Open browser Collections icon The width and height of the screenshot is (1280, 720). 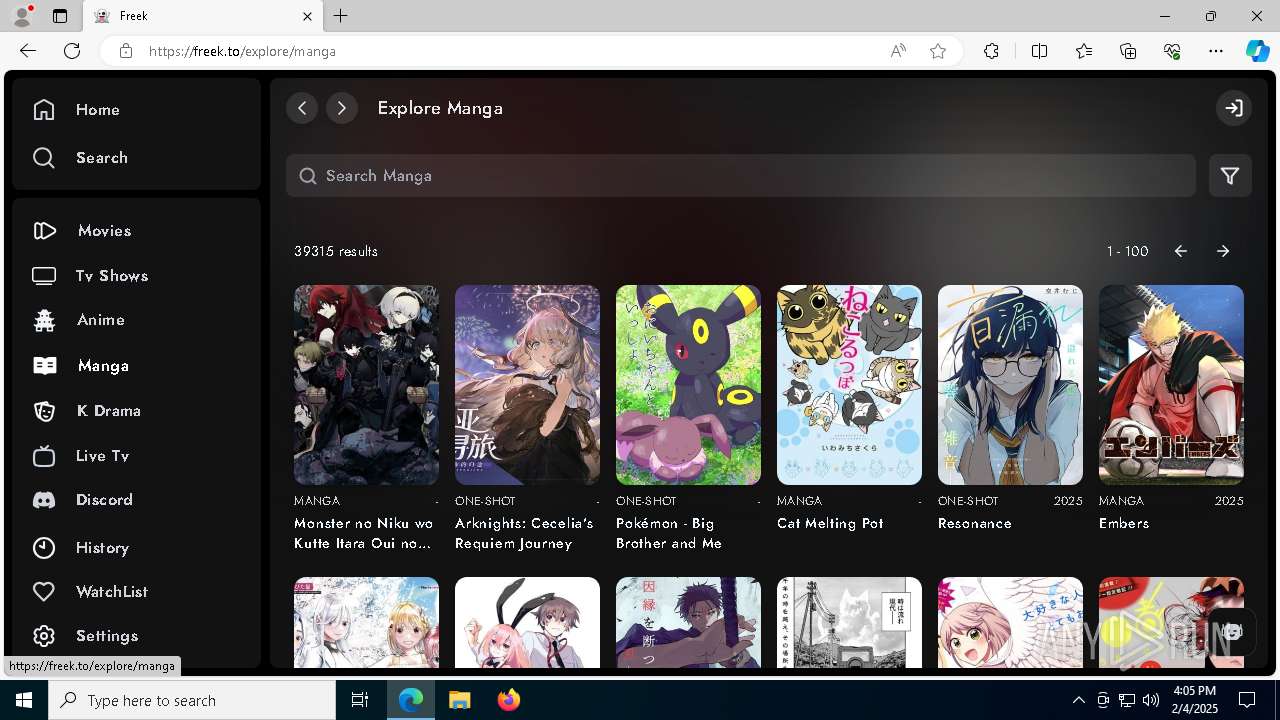coord(1128,51)
